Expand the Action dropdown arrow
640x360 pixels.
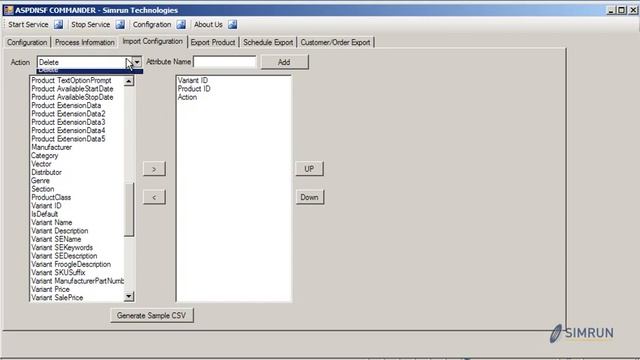tap(137, 62)
